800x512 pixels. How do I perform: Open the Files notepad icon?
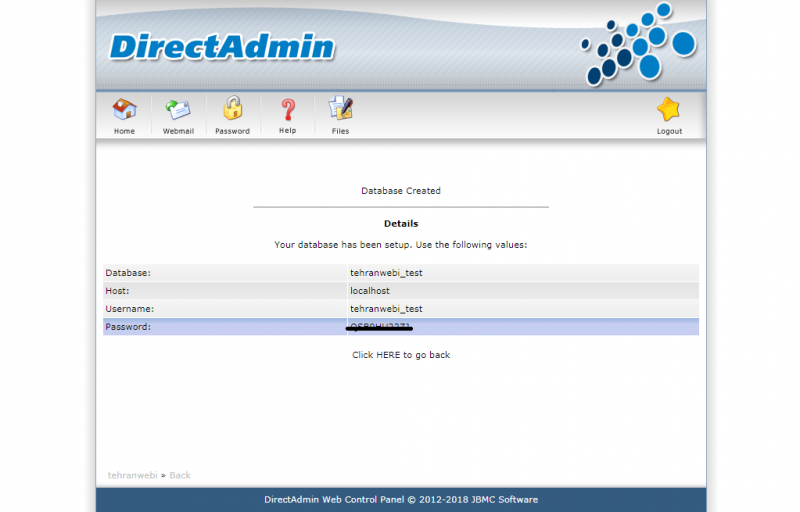tap(340, 109)
